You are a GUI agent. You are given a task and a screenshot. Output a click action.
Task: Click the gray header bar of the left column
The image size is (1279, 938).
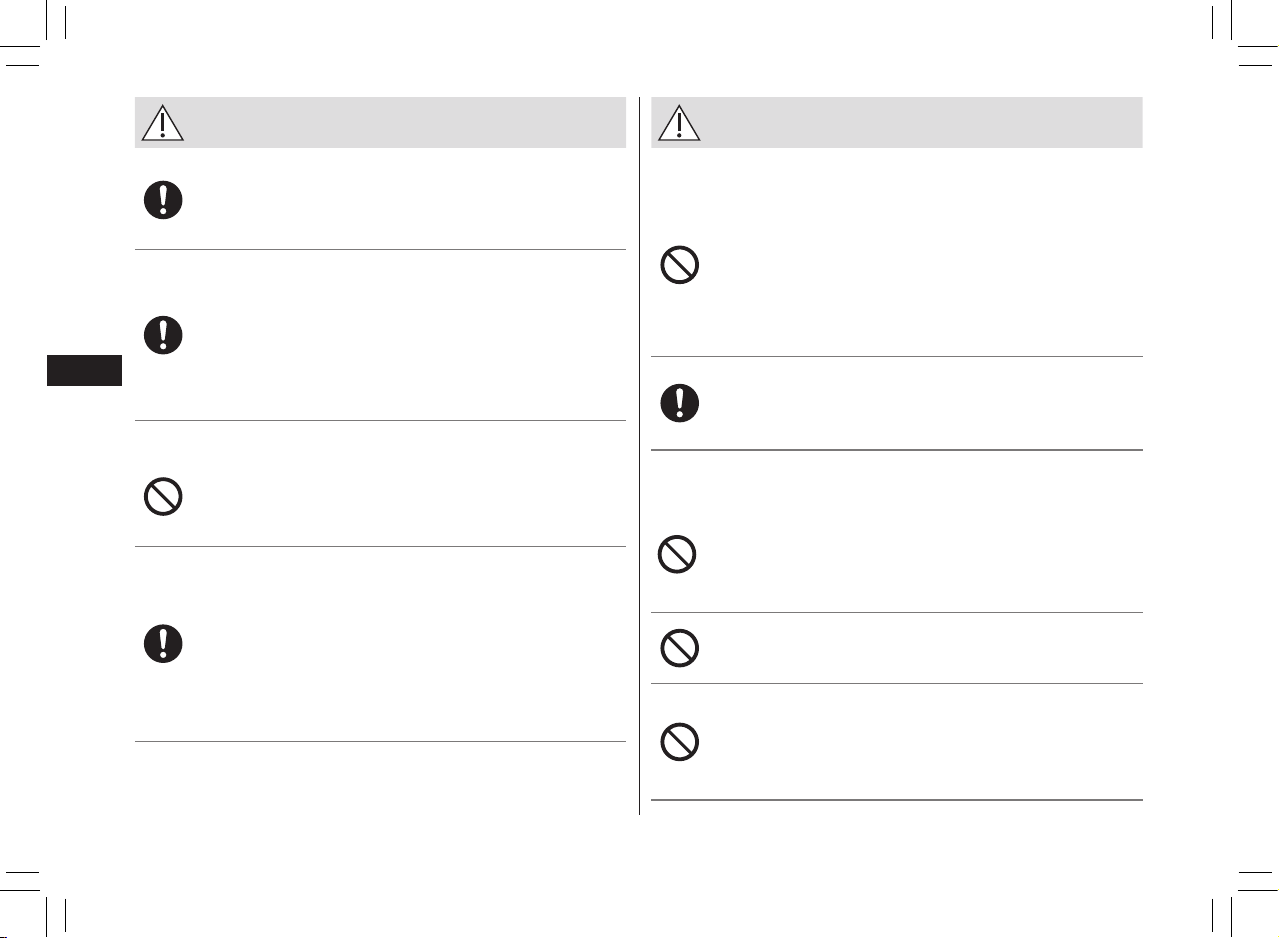pos(380,123)
